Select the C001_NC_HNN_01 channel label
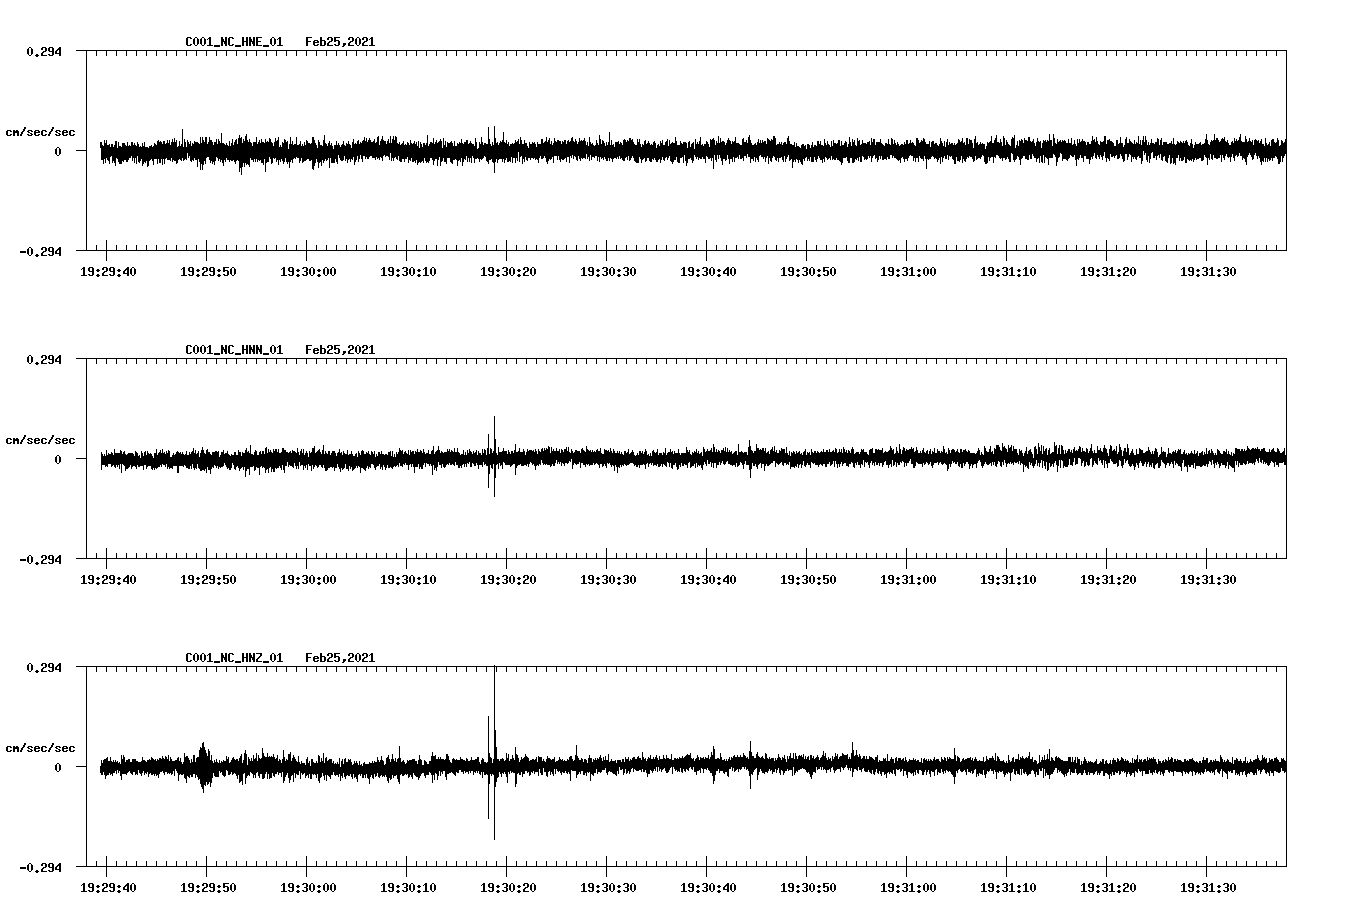The width and height of the screenshot is (1358, 924). click(233, 349)
